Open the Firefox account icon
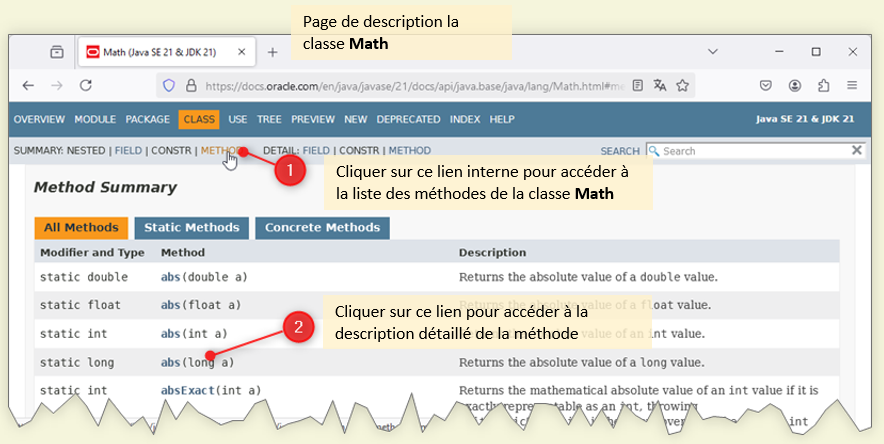The image size is (884, 444). tap(794, 86)
